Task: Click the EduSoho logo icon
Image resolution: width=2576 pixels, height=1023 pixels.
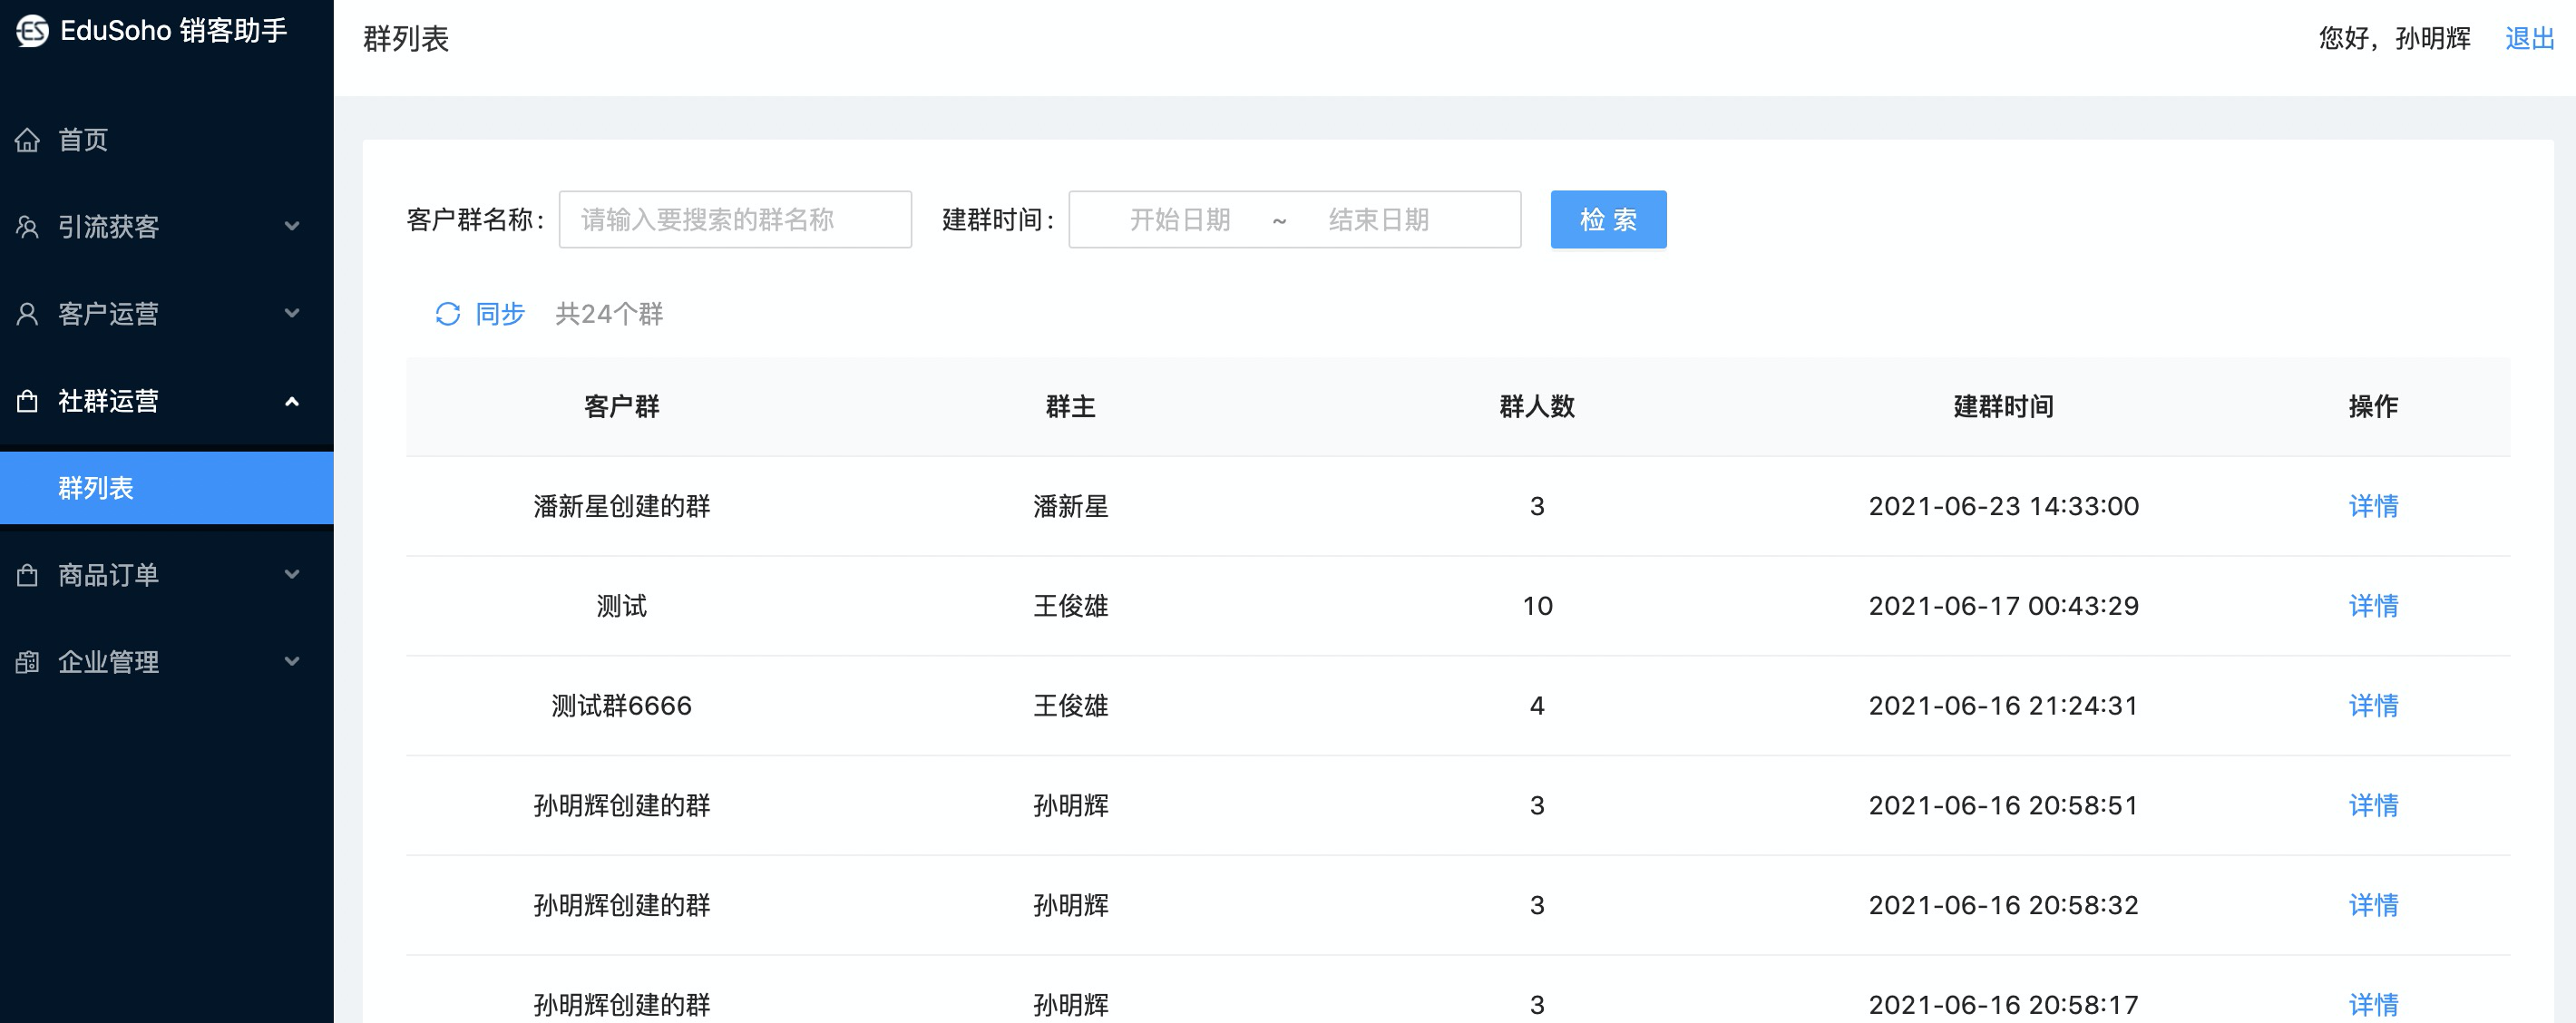Action: click(32, 31)
